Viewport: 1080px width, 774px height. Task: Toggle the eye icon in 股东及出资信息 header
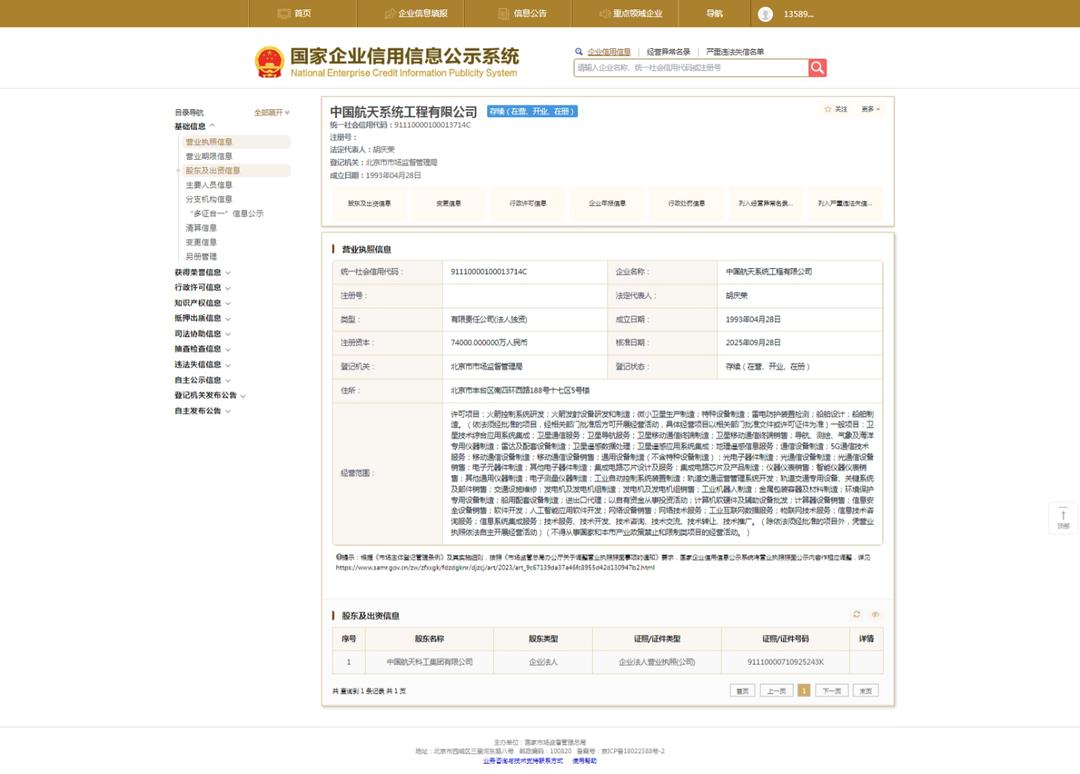click(x=875, y=614)
